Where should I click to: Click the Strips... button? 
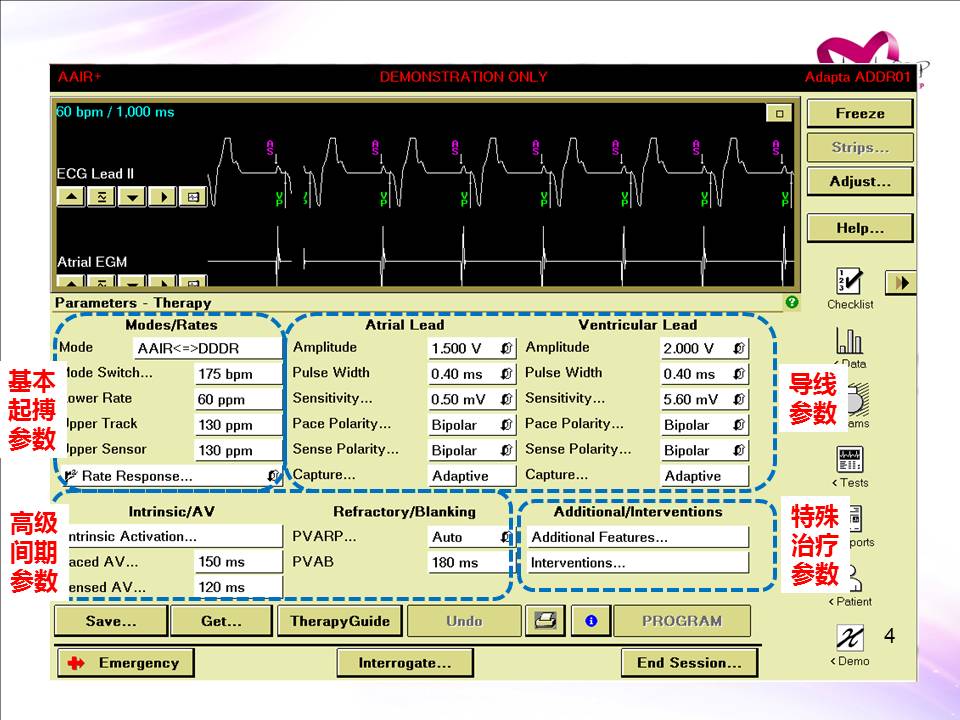[x=860, y=148]
